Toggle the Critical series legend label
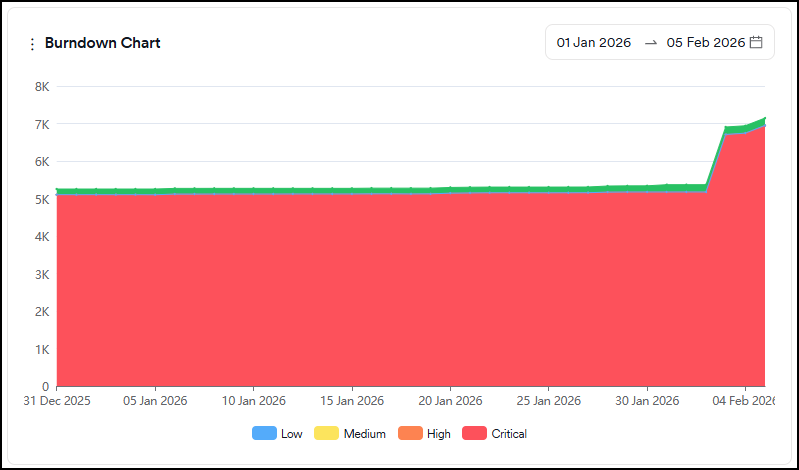The image size is (799, 470). (x=509, y=434)
